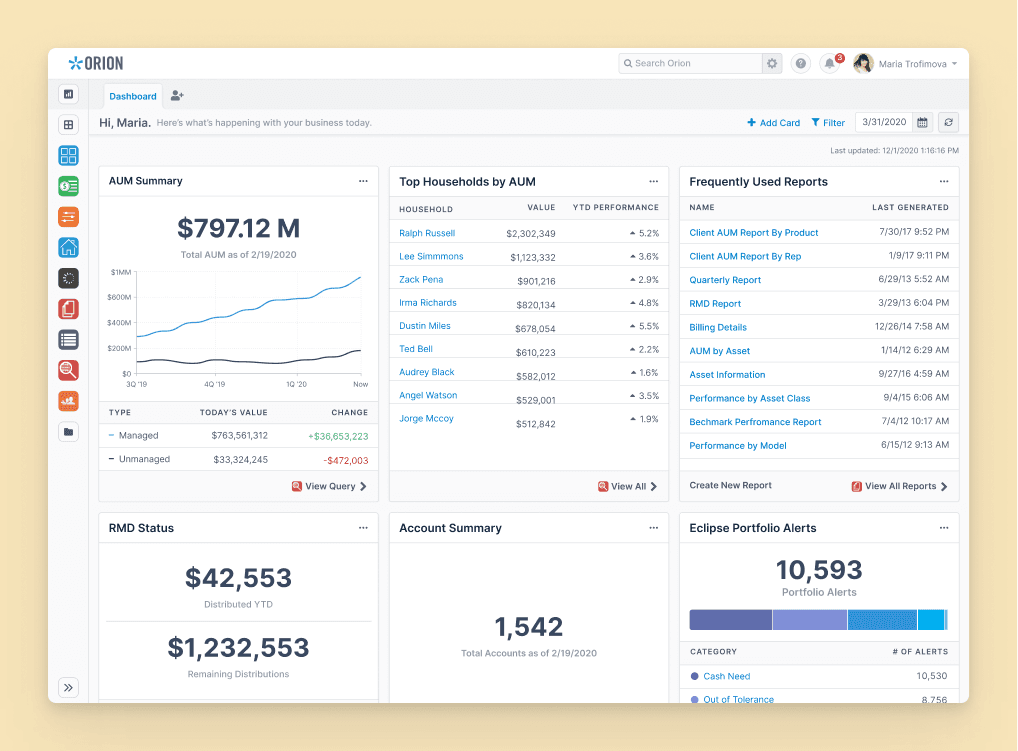Screen dimensions: 1018x751
Task: Open Billing Details report
Action: pyautogui.click(x=718, y=327)
